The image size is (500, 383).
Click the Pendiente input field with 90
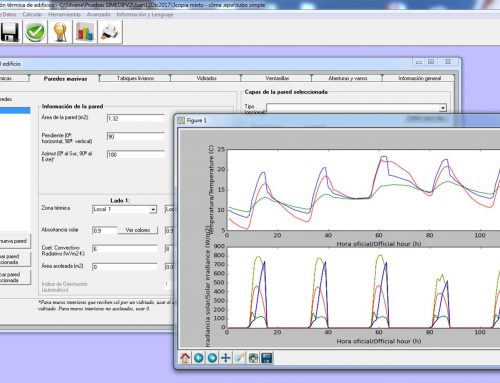click(136, 136)
